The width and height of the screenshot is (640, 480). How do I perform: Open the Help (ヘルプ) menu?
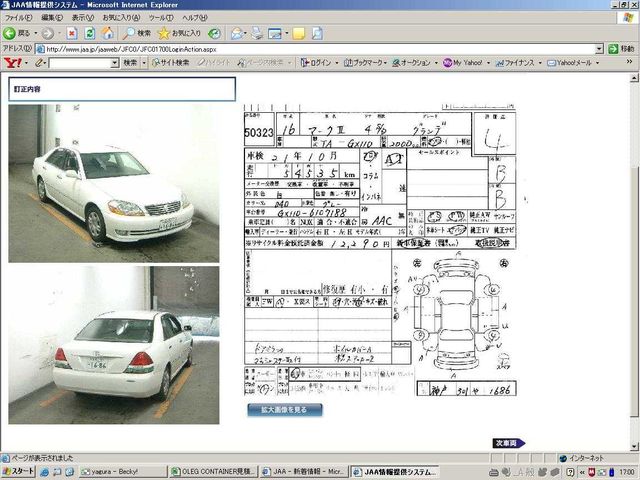(x=195, y=18)
